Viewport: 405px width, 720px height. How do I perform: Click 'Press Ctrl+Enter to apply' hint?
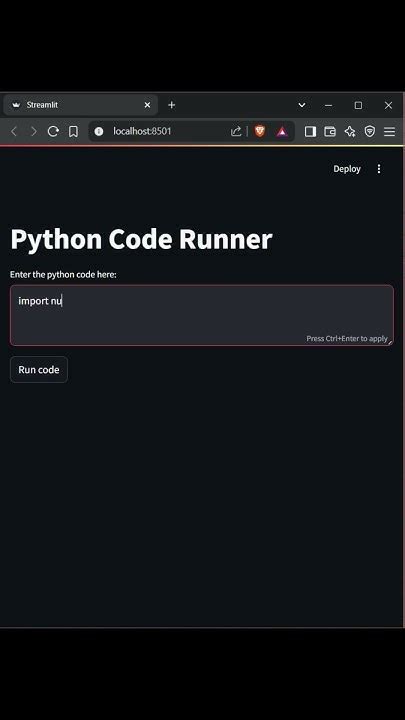pyautogui.click(x=347, y=338)
